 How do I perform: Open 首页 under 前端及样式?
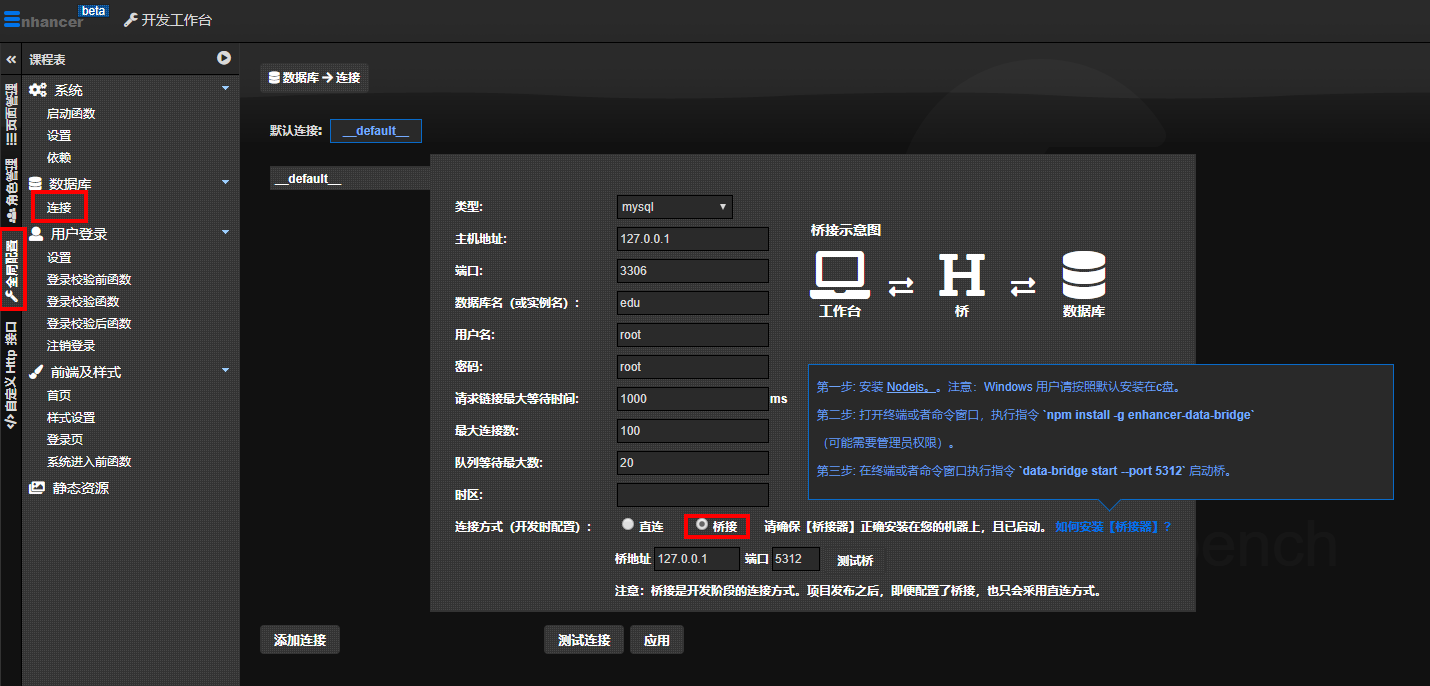coord(59,396)
